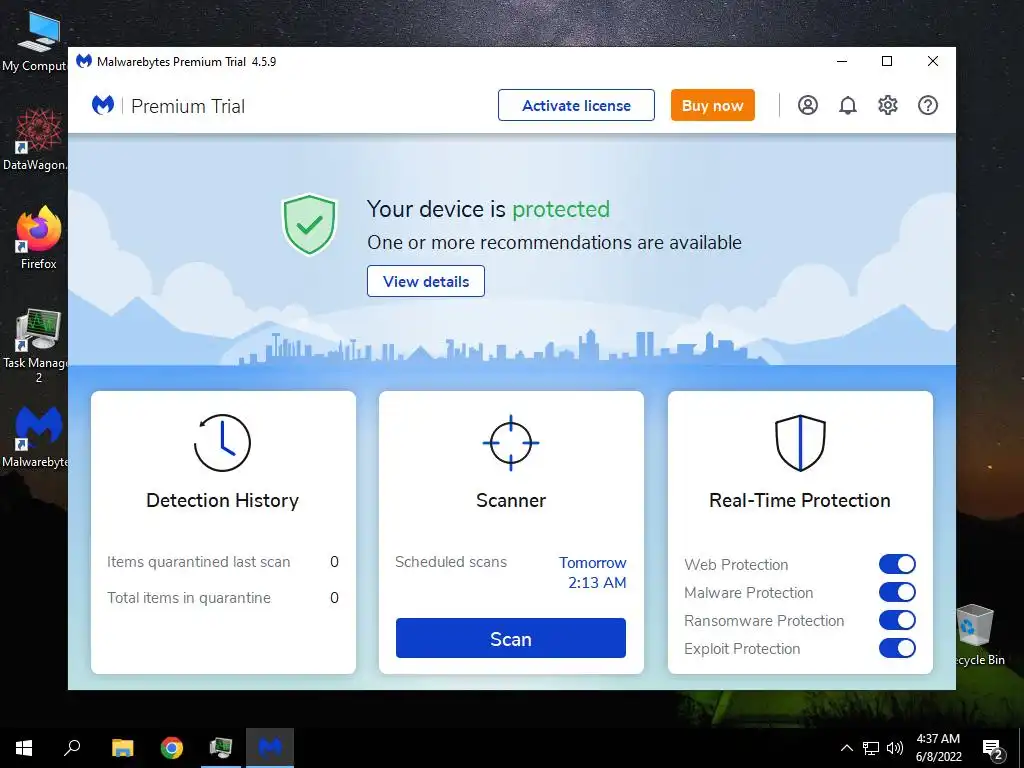Click the Scanner crosshair icon
Screen dimensions: 1024x768
[x=511, y=443]
